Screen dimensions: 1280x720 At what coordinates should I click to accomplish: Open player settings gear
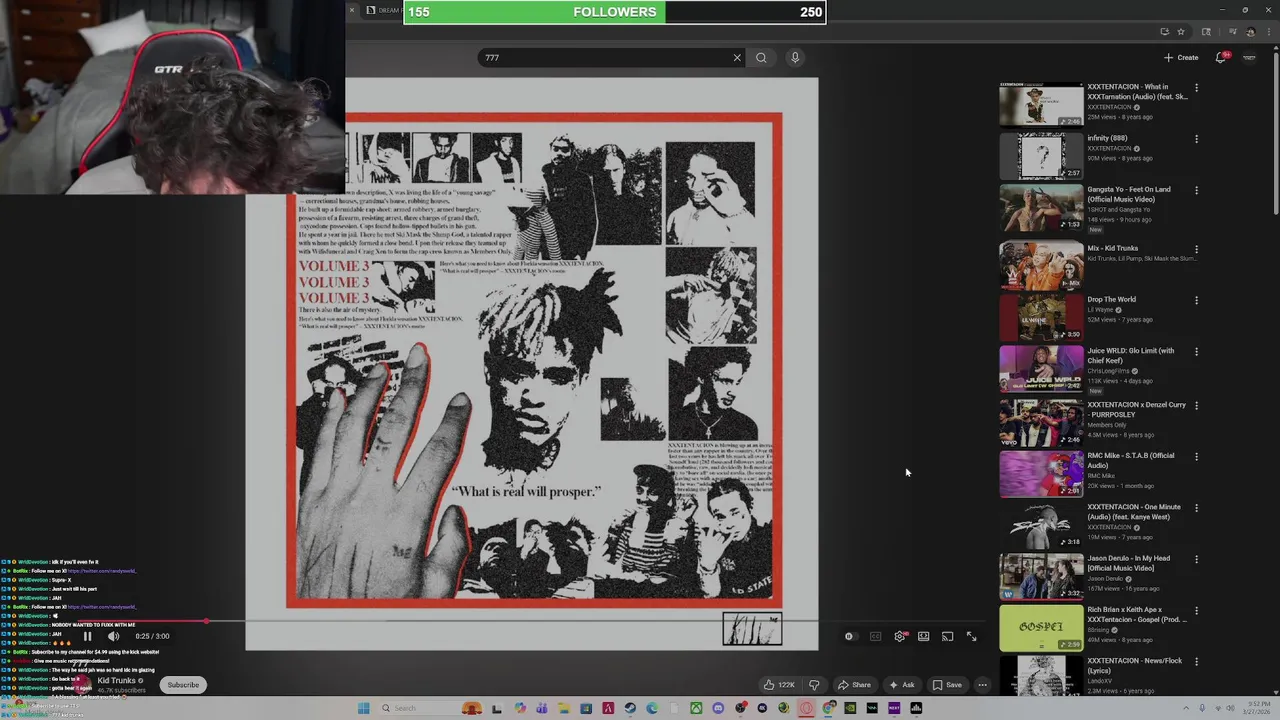[x=900, y=636]
